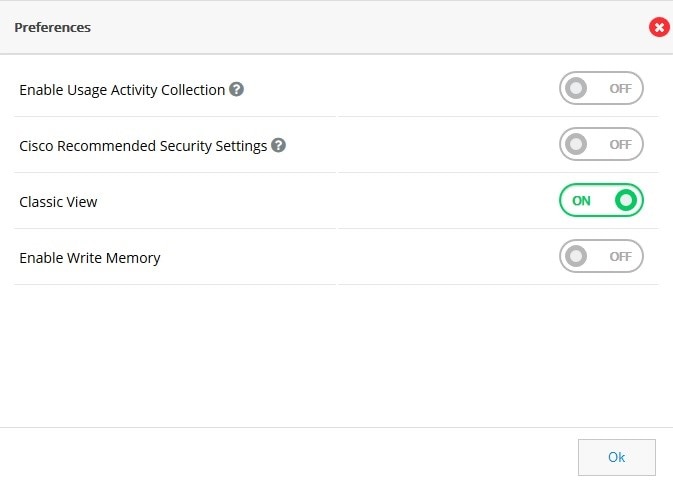The image size is (673, 489).
Task: Click OFF text on Cisco Security switch
Action: tap(620, 144)
